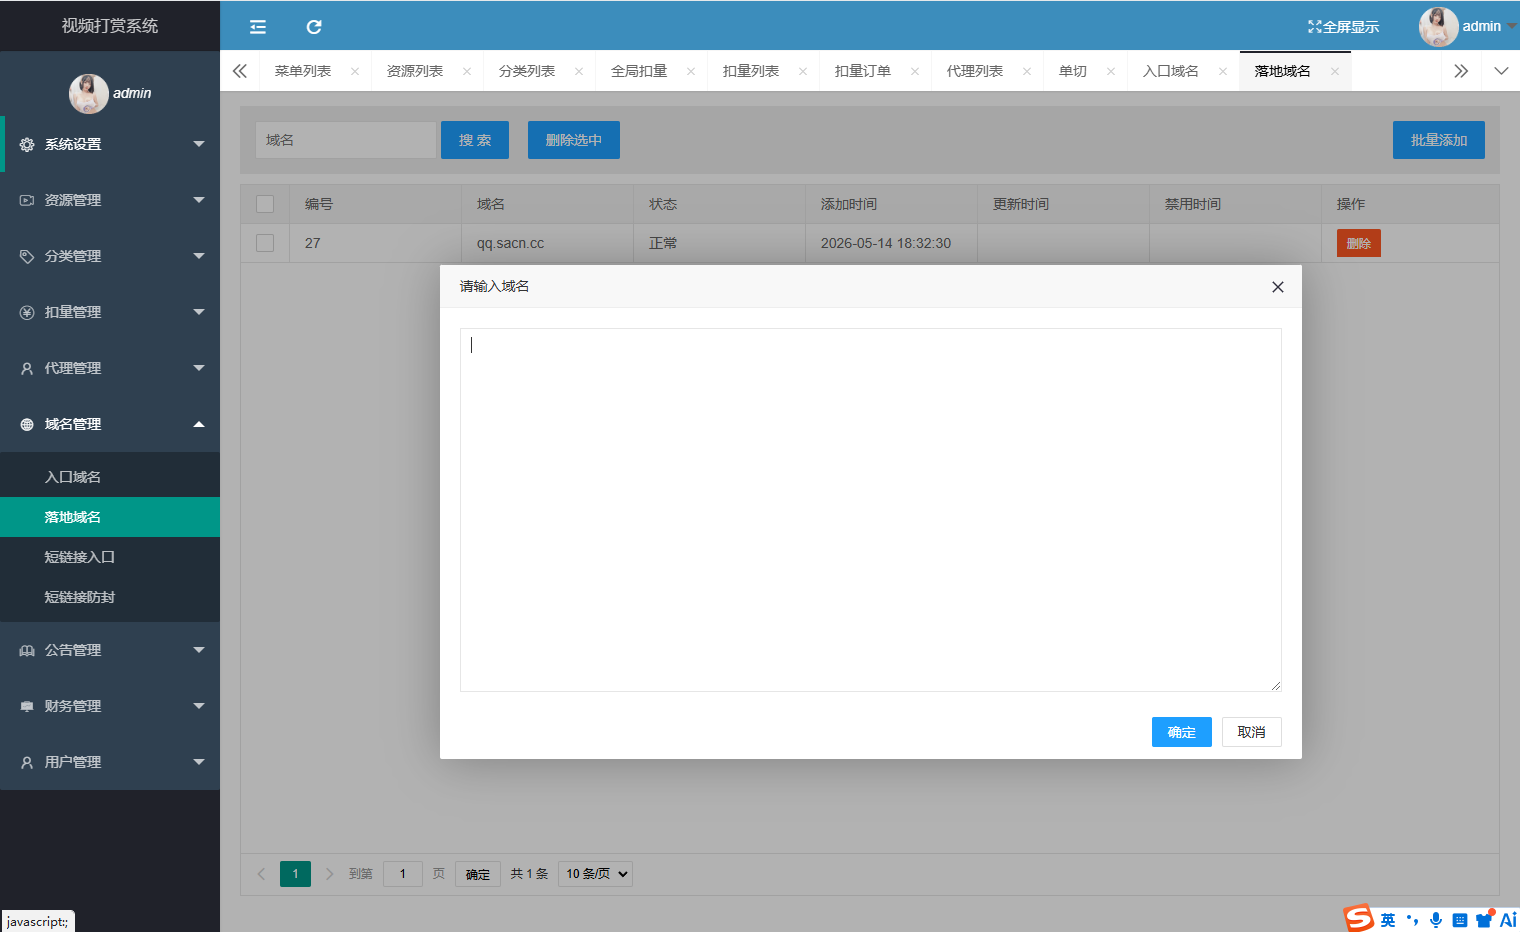Click the 批量添加 button

pos(1439,140)
